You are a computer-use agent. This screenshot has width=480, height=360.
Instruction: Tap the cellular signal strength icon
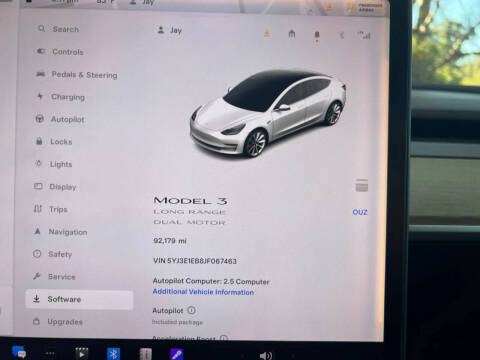click(x=364, y=35)
